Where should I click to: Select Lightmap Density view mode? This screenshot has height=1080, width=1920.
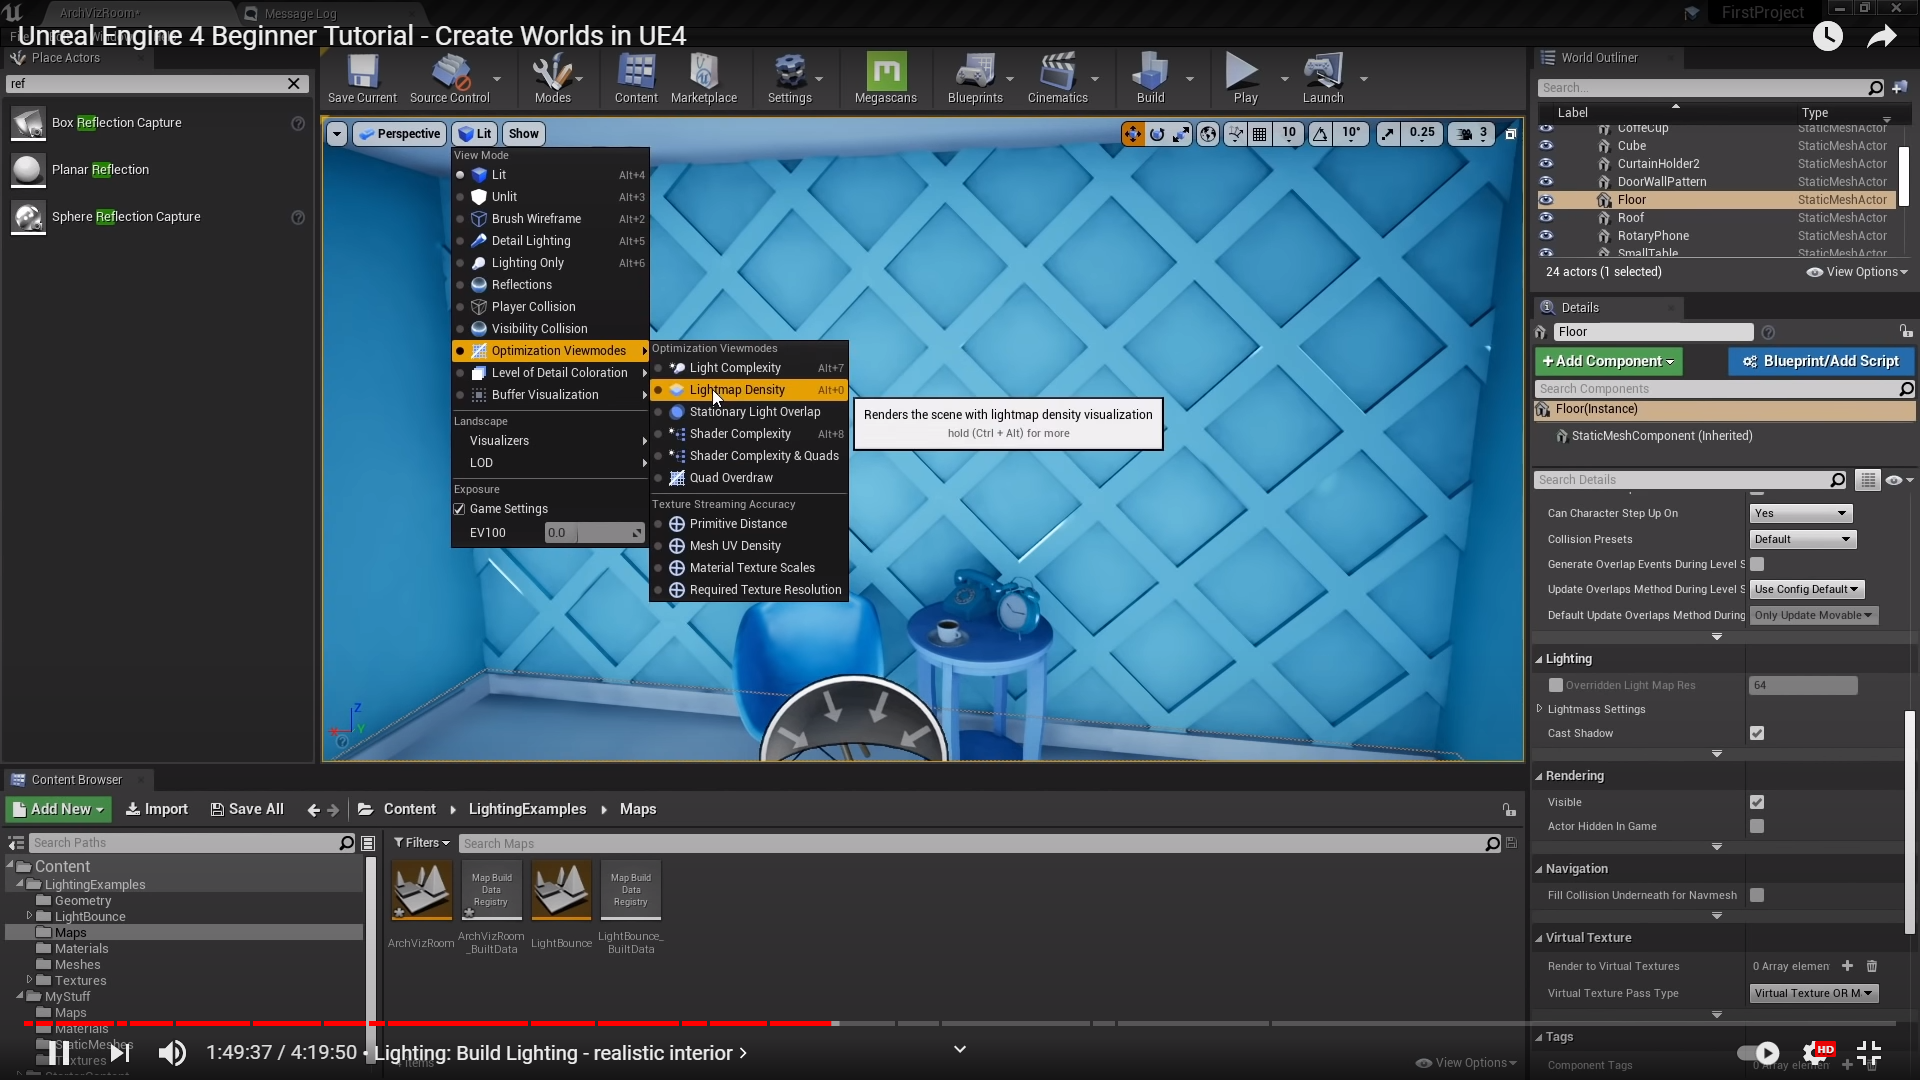click(x=737, y=390)
